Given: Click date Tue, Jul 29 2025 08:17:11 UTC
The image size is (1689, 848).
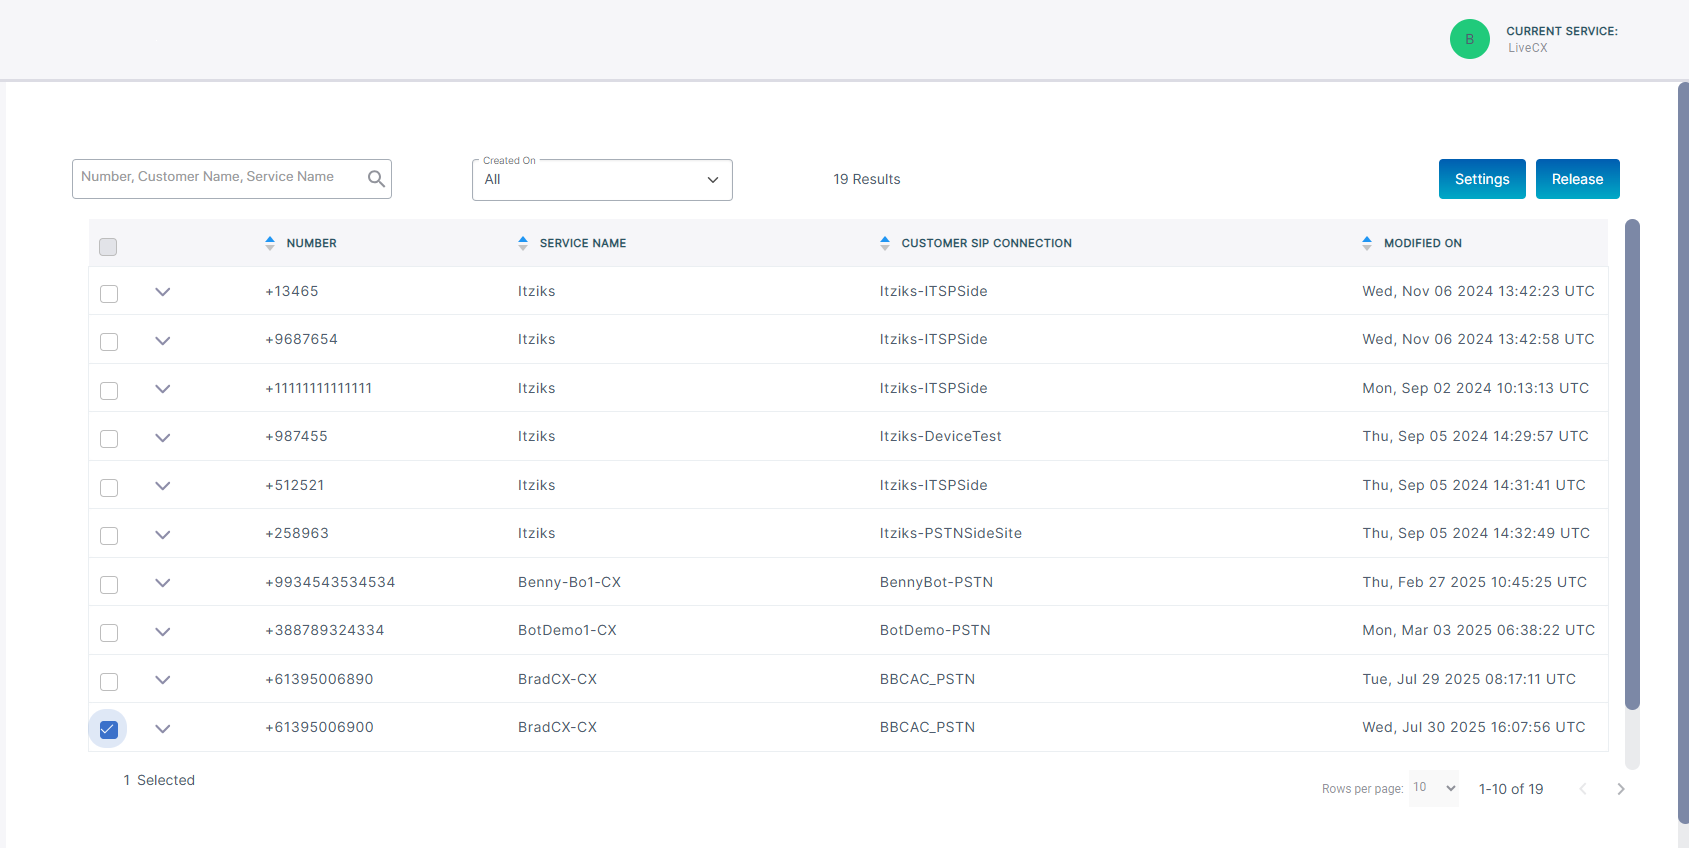Looking at the screenshot, I should click(1469, 679).
